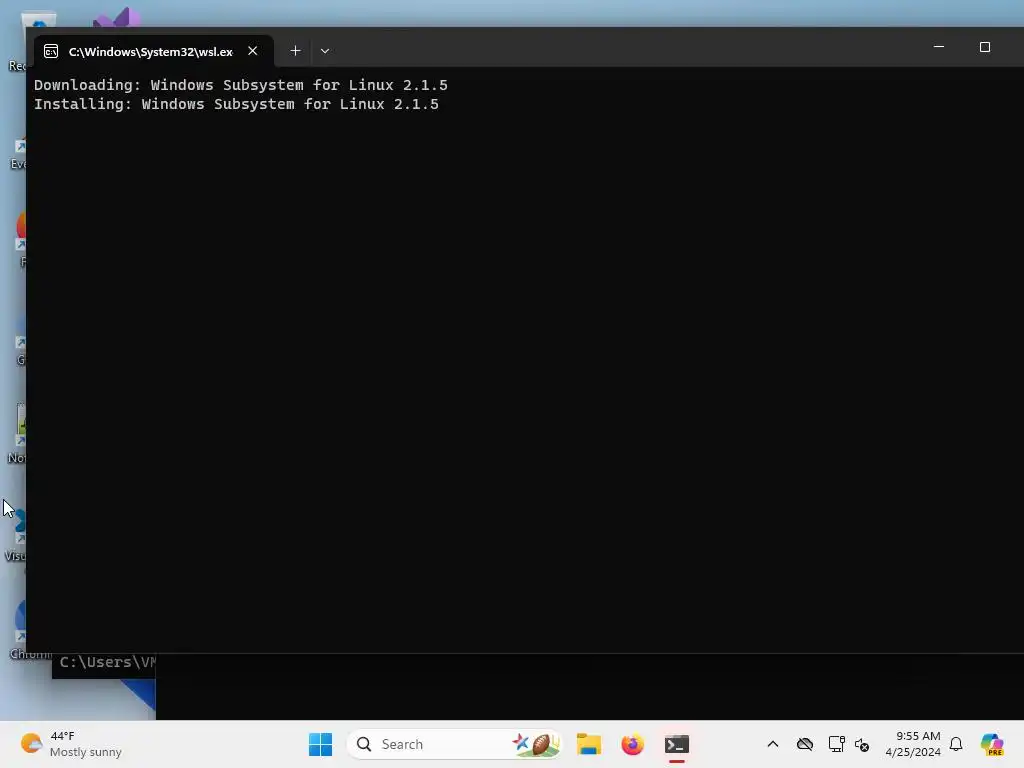Screen dimensions: 1024x768
Task: Select the wsl.exe terminal tab
Action: tap(153, 52)
